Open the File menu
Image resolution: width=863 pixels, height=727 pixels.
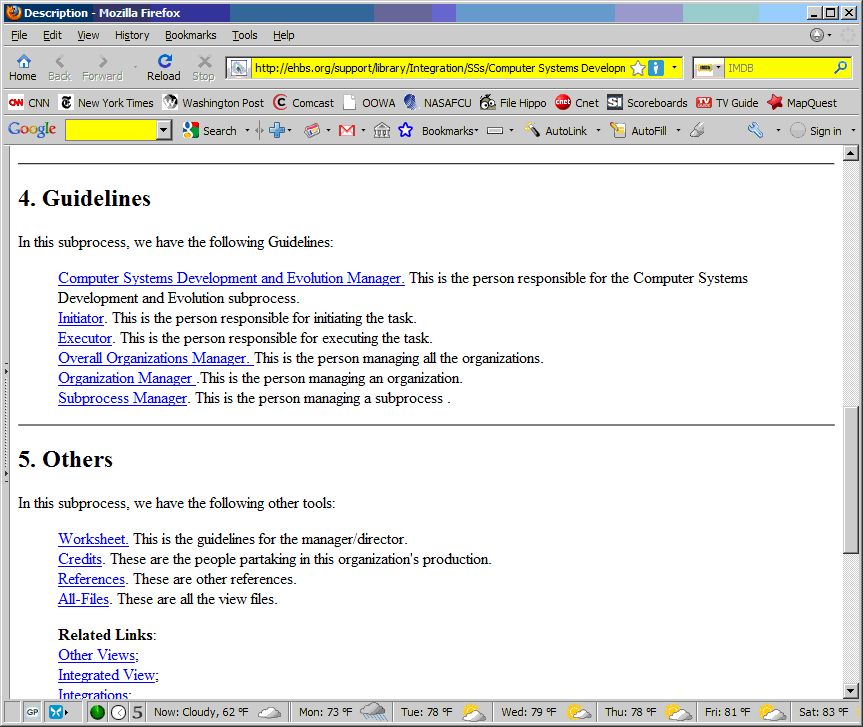(x=19, y=35)
